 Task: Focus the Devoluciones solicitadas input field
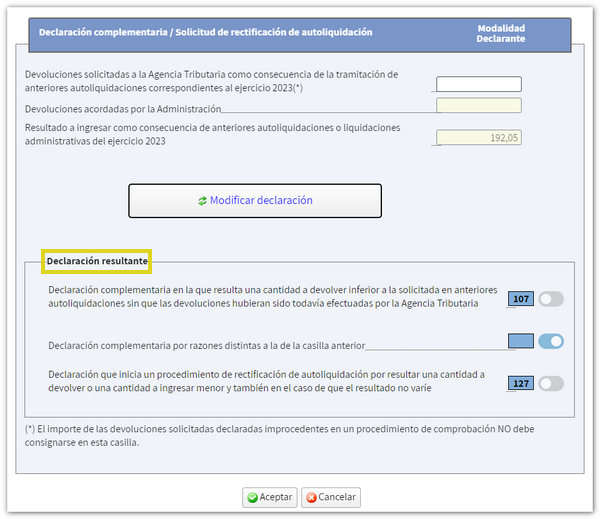coord(479,85)
